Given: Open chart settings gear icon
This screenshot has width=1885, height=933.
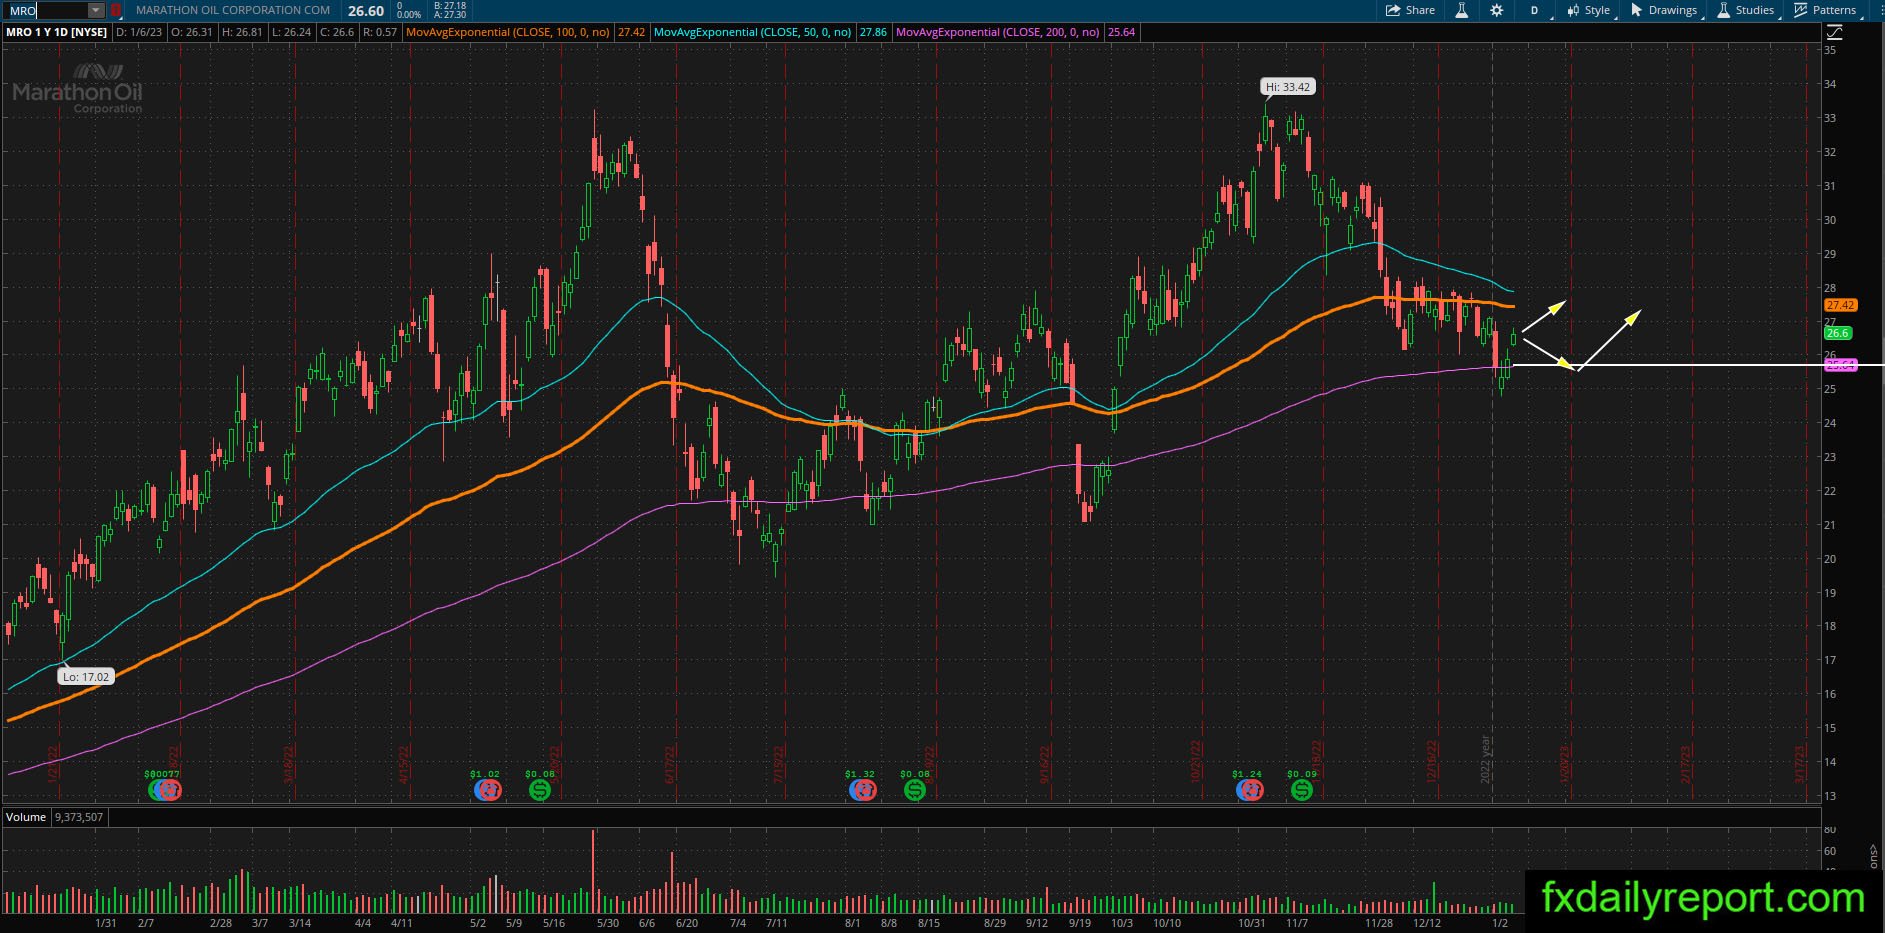Looking at the screenshot, I should pyautogui.click(x=1497, y=10).
